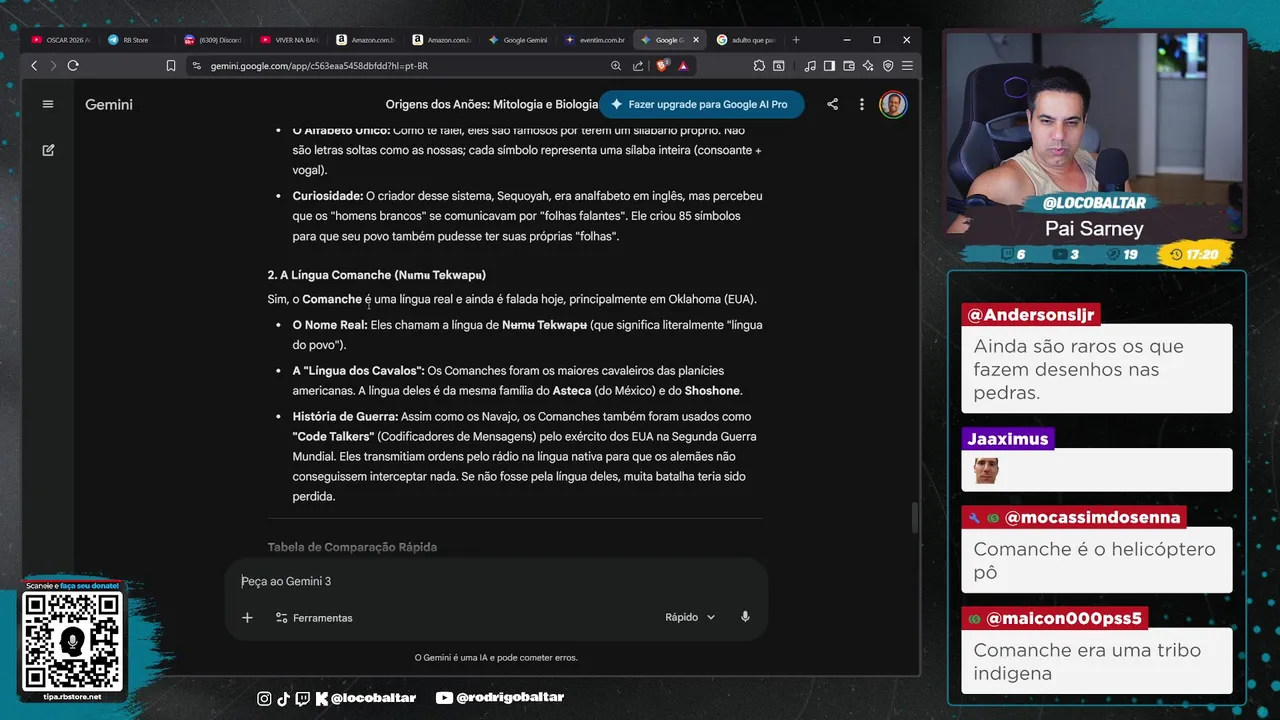Click the bold term "Code Talkers"
The width and height of the screenshot is (1280, 720).
tap(333, 436)
